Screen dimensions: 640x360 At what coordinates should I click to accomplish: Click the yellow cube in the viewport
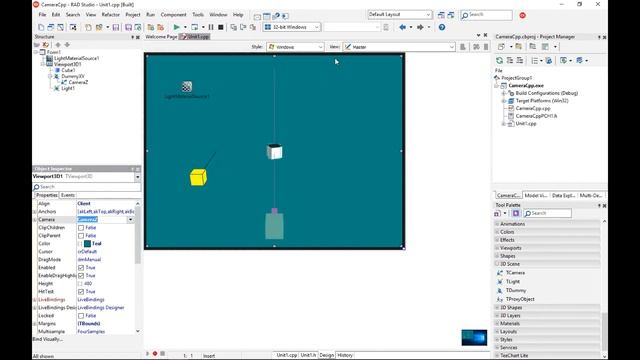point(198,178)
